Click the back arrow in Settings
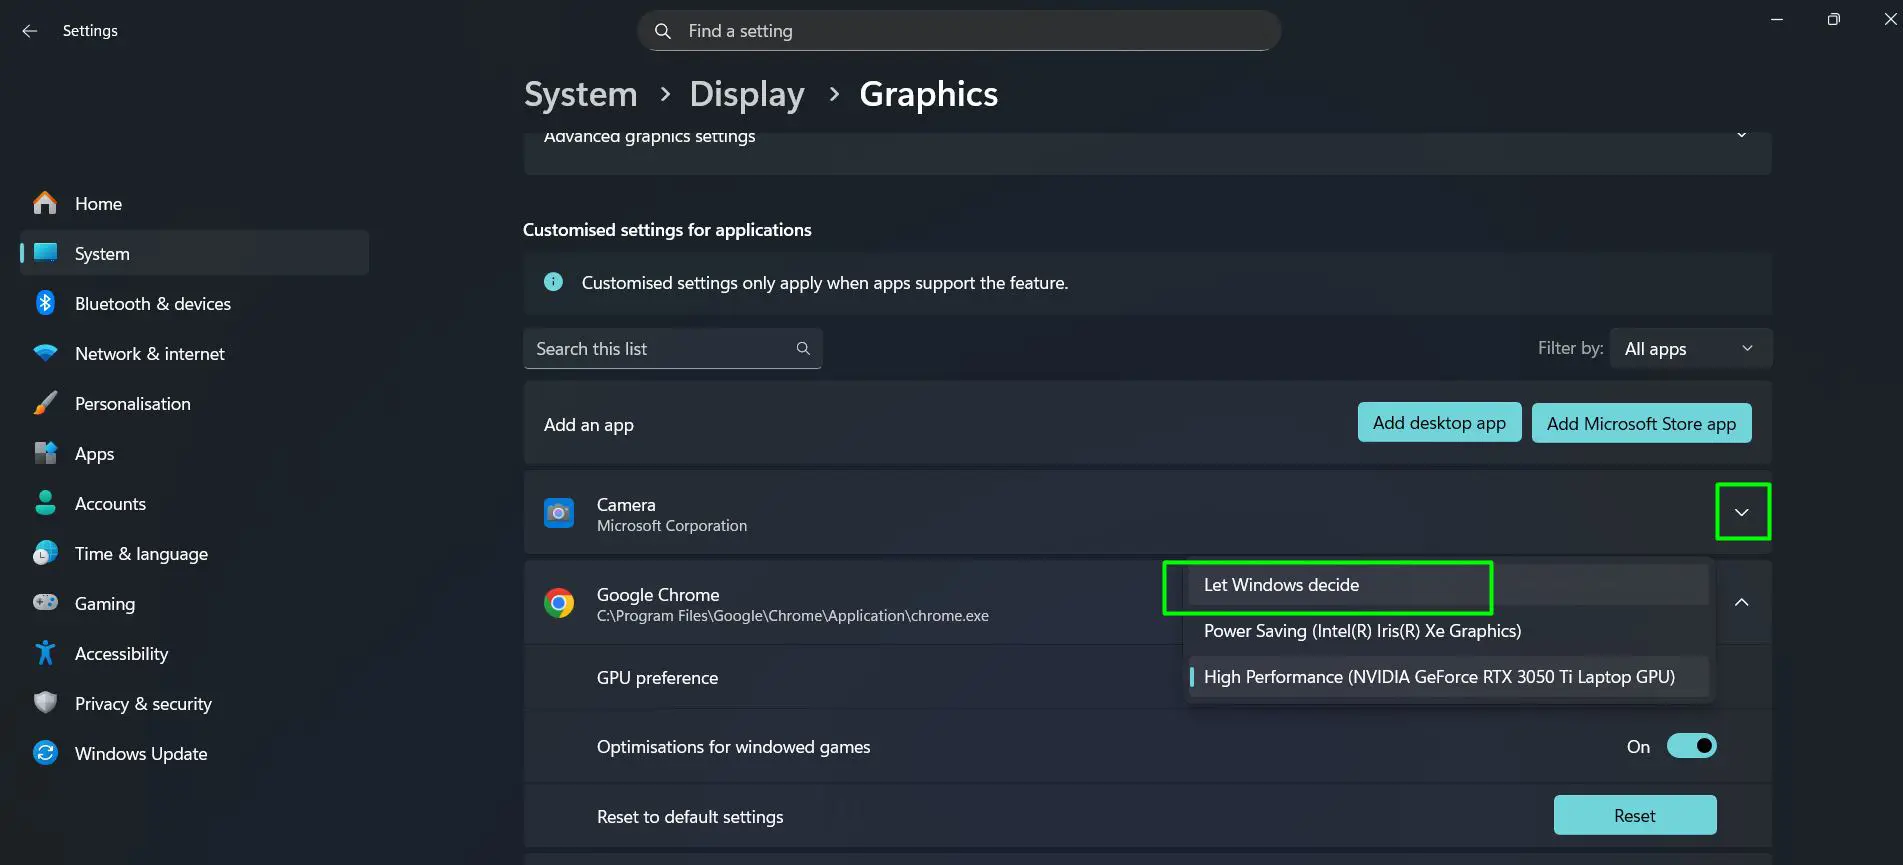The height and width of the screenshot is (865, 1903). tap(29, 31)
